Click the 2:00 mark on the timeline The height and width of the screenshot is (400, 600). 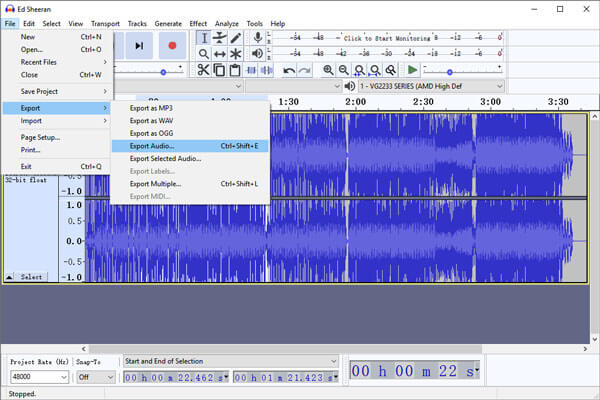(x=355, y=102)
